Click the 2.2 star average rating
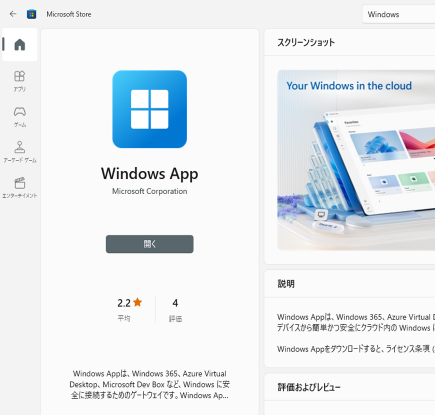Screen dimensions: 435x415 130,309
